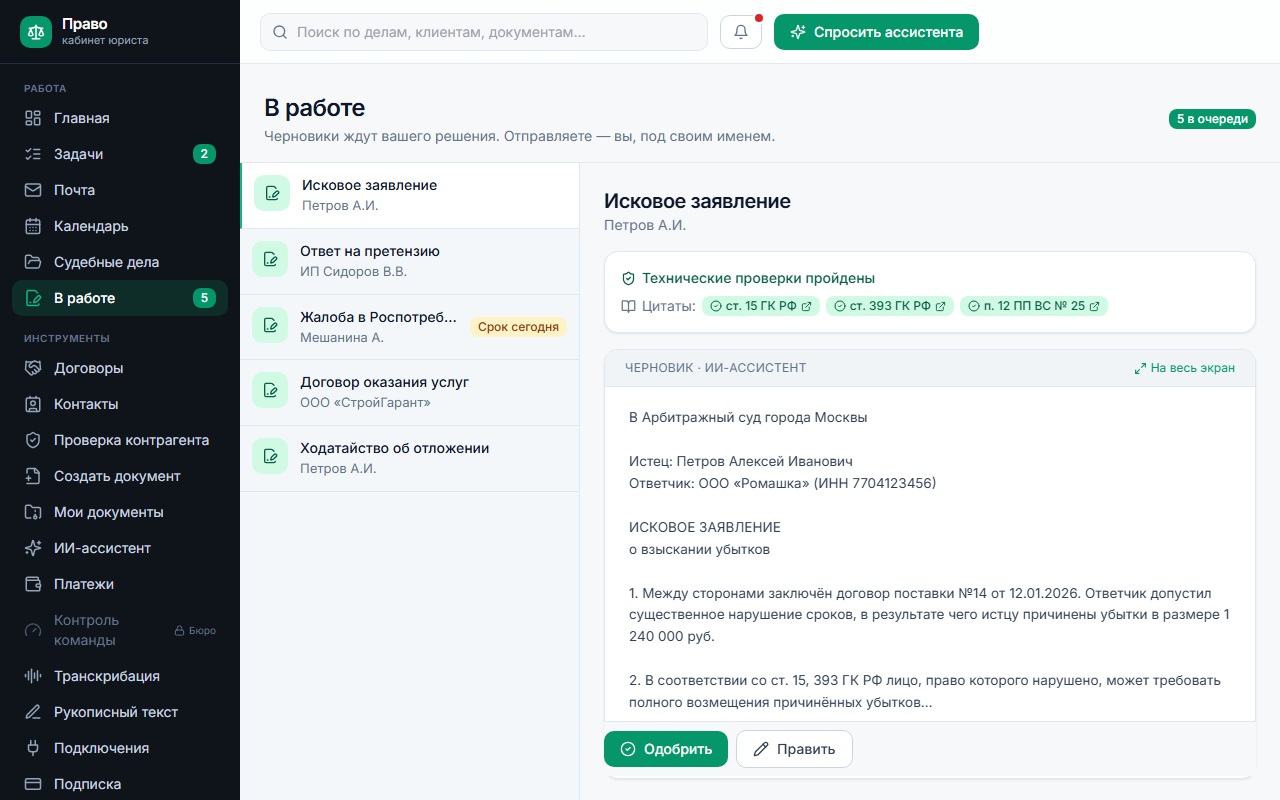
Task: Open Мои документы in sidebar
Action: (120, 512)
